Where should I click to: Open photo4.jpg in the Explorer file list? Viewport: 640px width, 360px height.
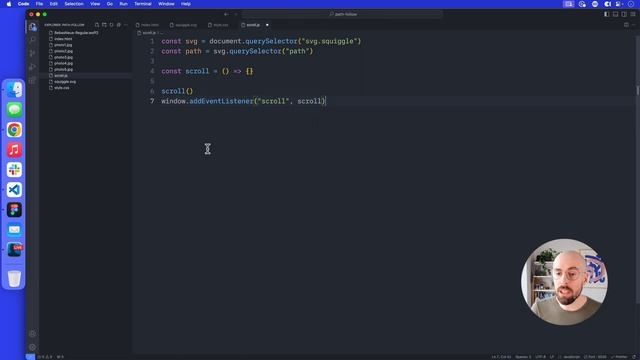(x=64, y=63)
